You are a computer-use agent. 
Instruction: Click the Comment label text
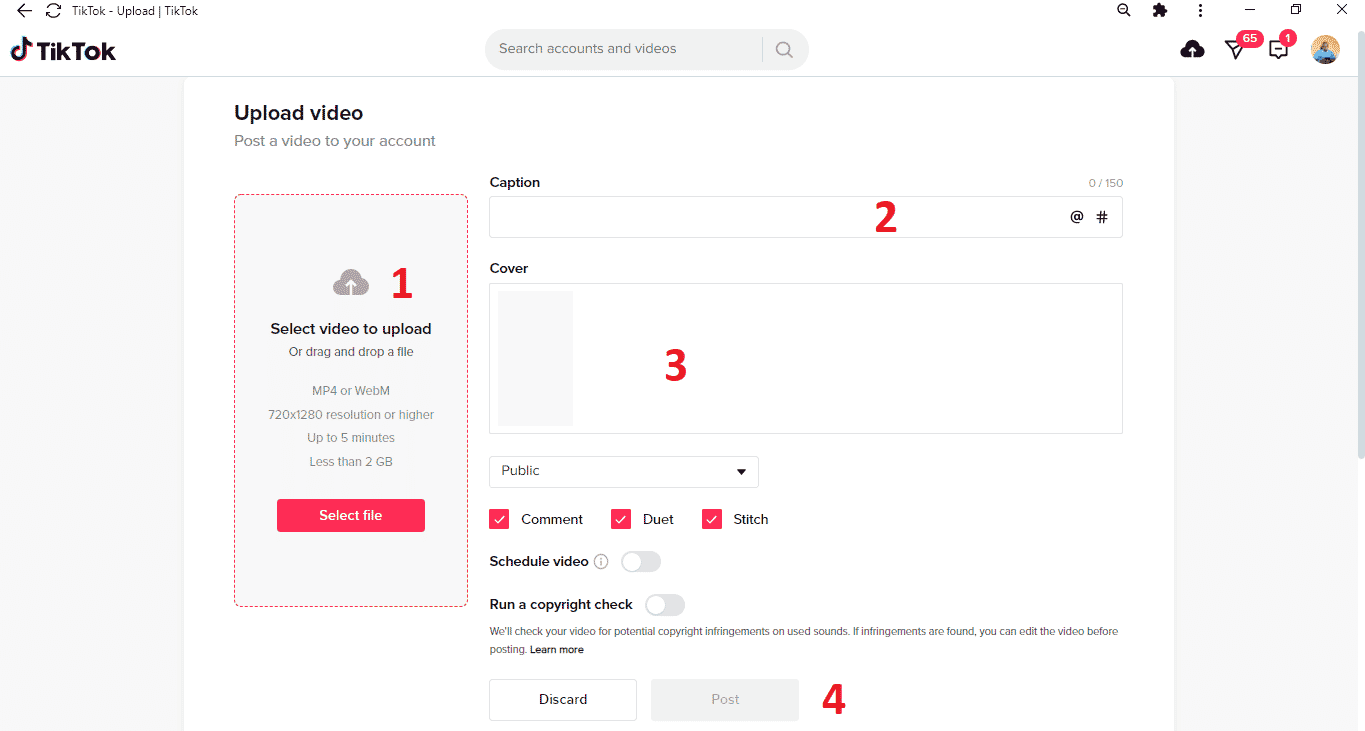click(552, 519)
